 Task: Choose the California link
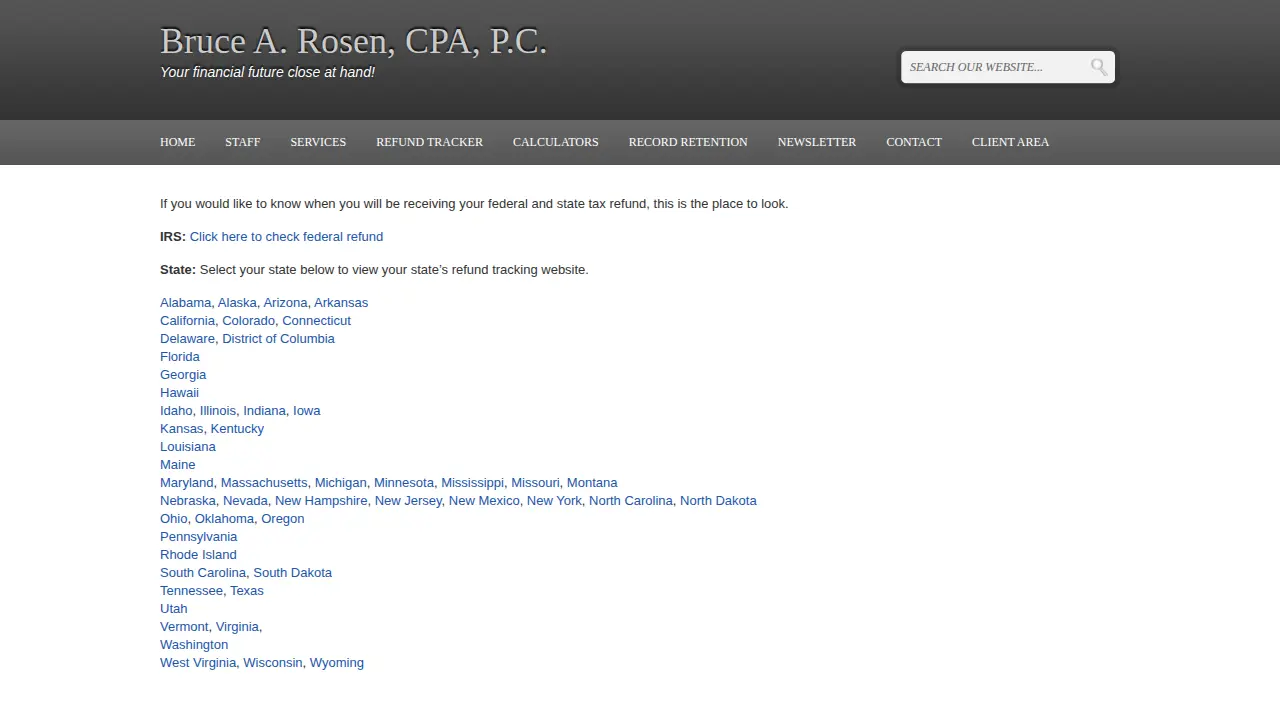click(x=187, y=321)
